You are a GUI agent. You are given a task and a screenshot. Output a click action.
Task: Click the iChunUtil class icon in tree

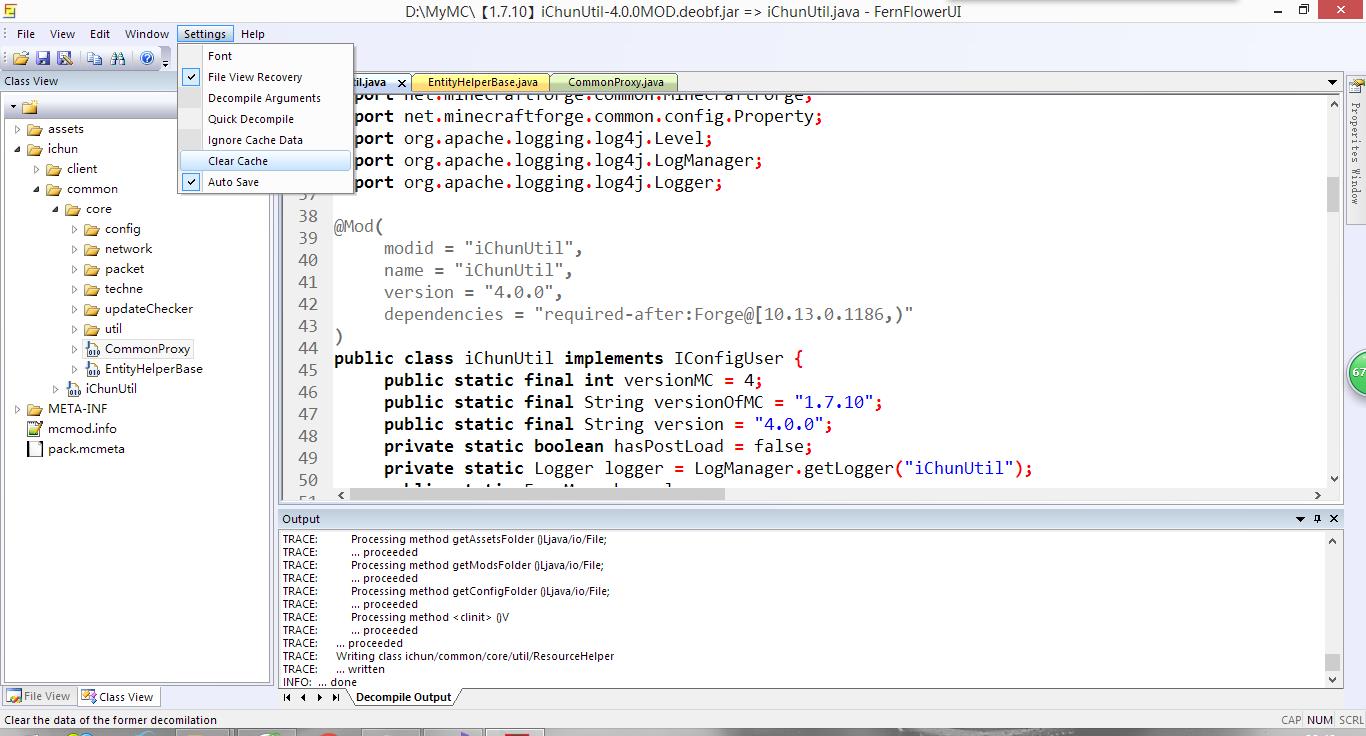point(73,389)
